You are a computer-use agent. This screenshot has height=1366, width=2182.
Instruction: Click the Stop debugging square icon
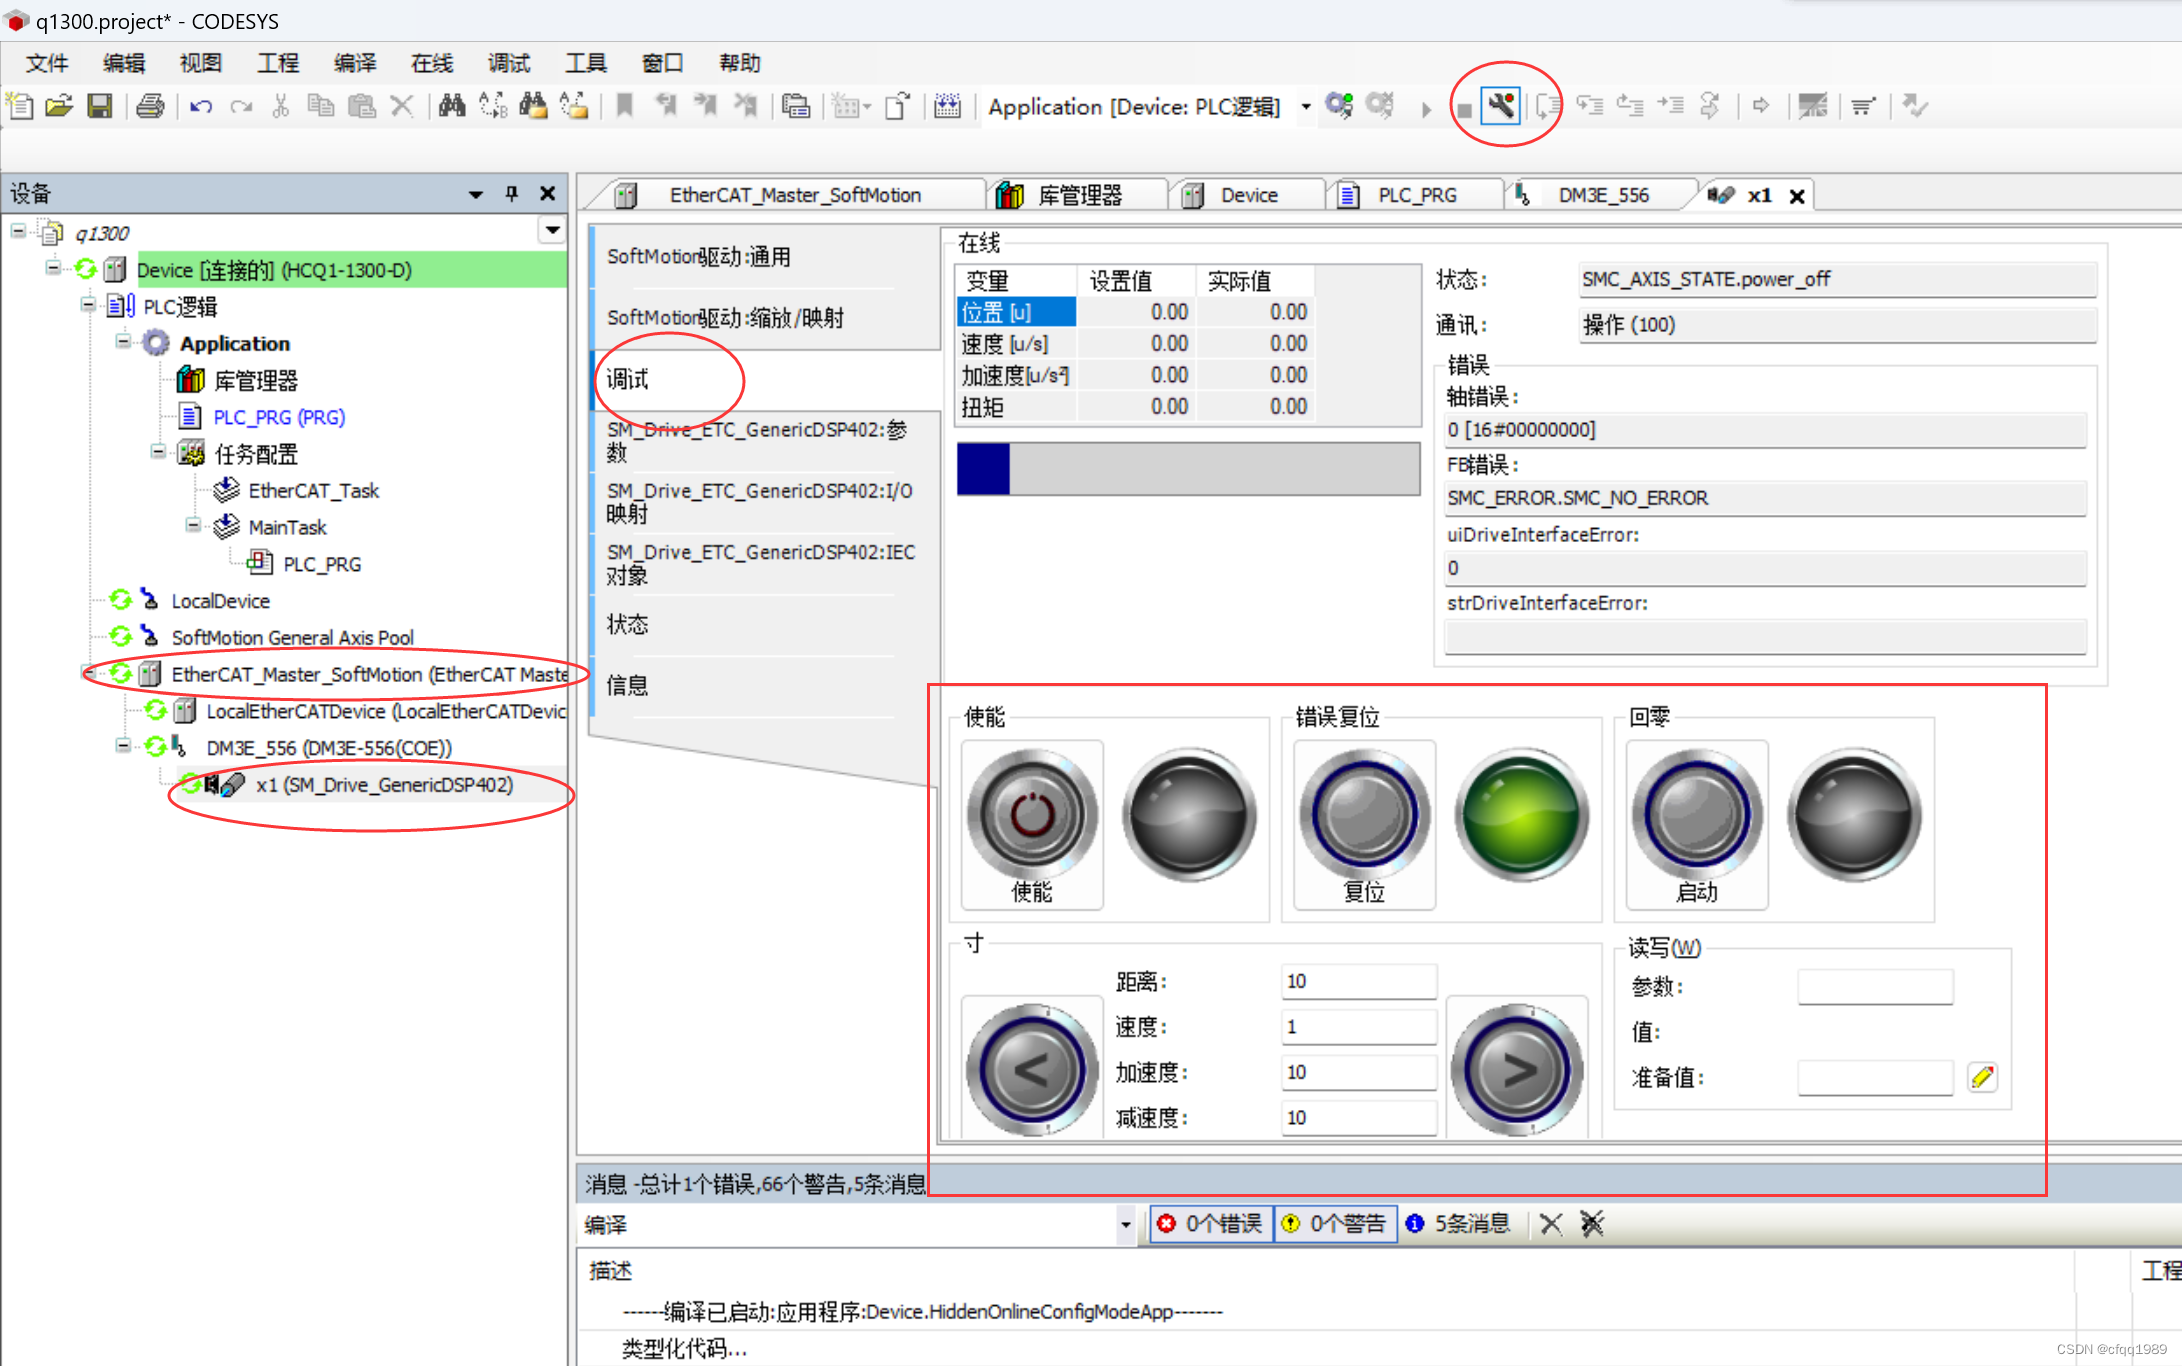[1463, 105]
